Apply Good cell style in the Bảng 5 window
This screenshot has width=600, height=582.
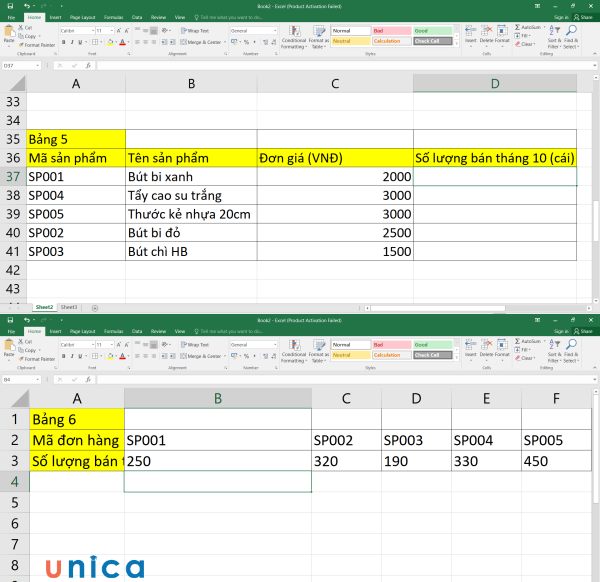pyautogui.click(x=432, y=31)
